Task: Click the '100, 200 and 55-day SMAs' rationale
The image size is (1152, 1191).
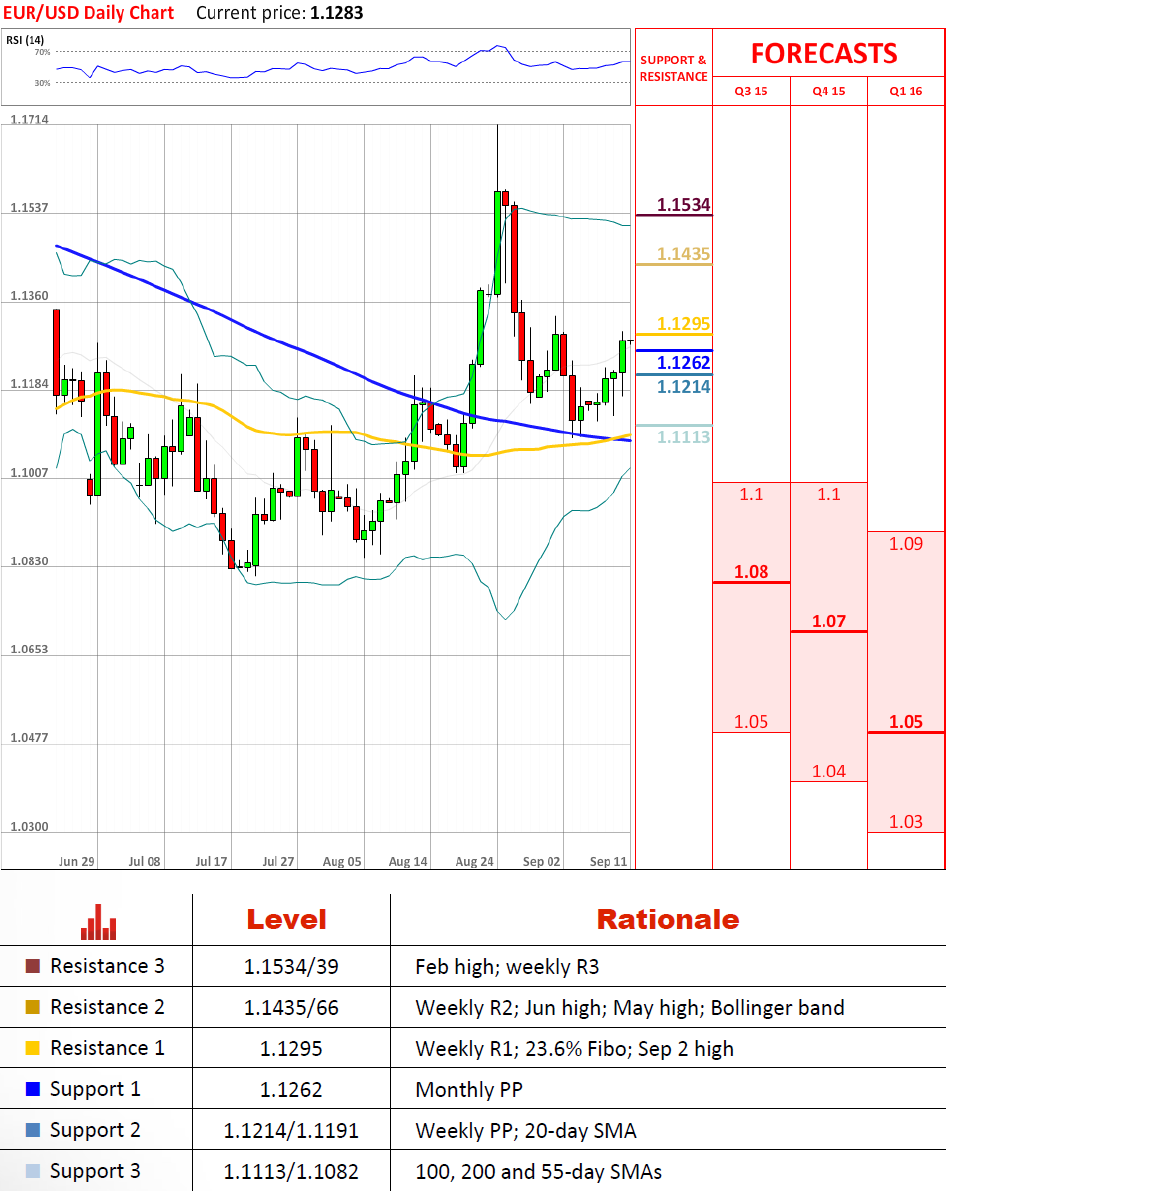Action: click(538, 1172)
